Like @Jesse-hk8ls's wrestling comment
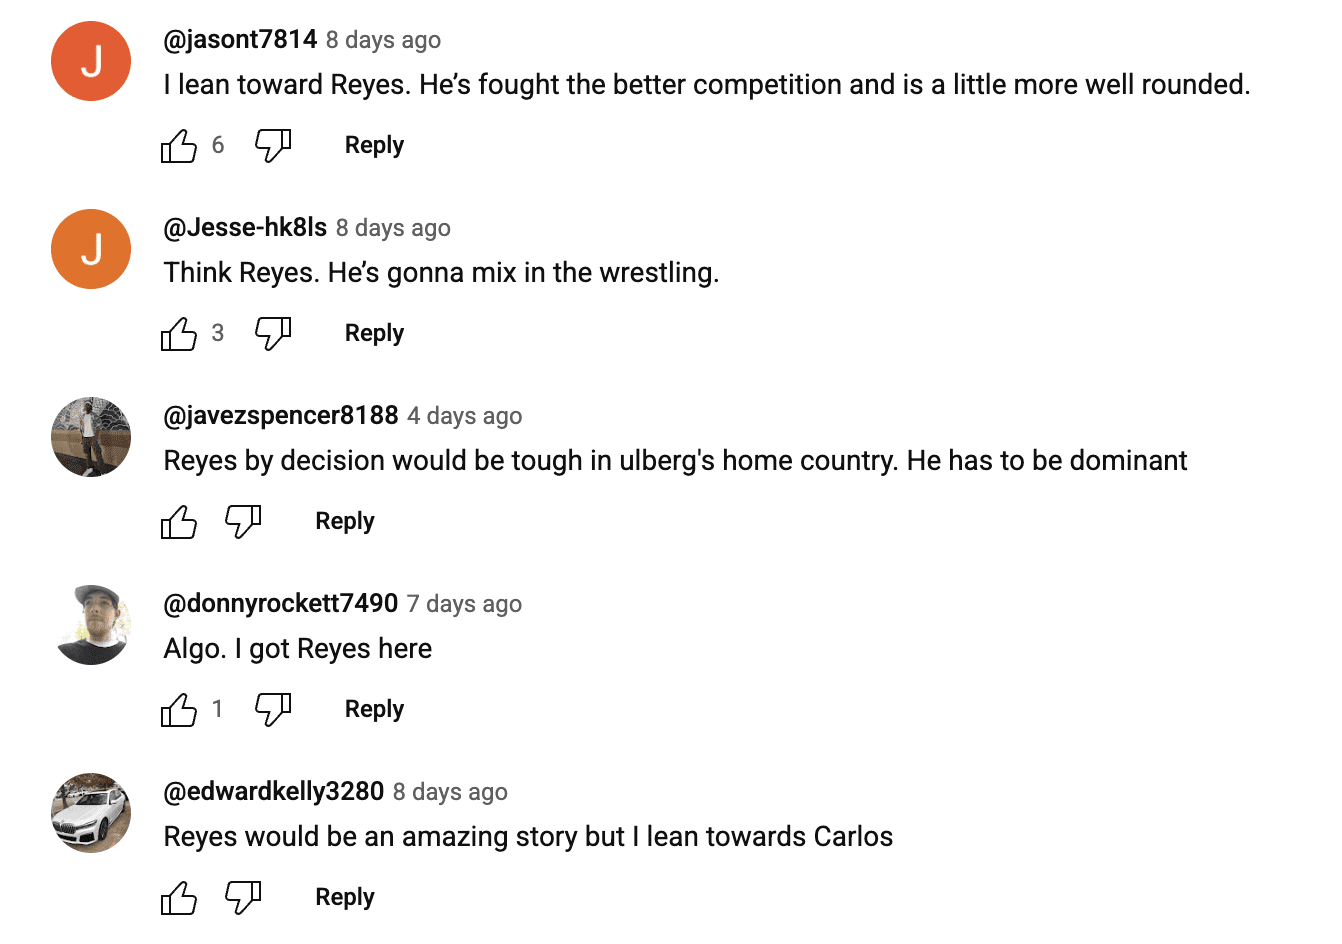 (178, 333)
